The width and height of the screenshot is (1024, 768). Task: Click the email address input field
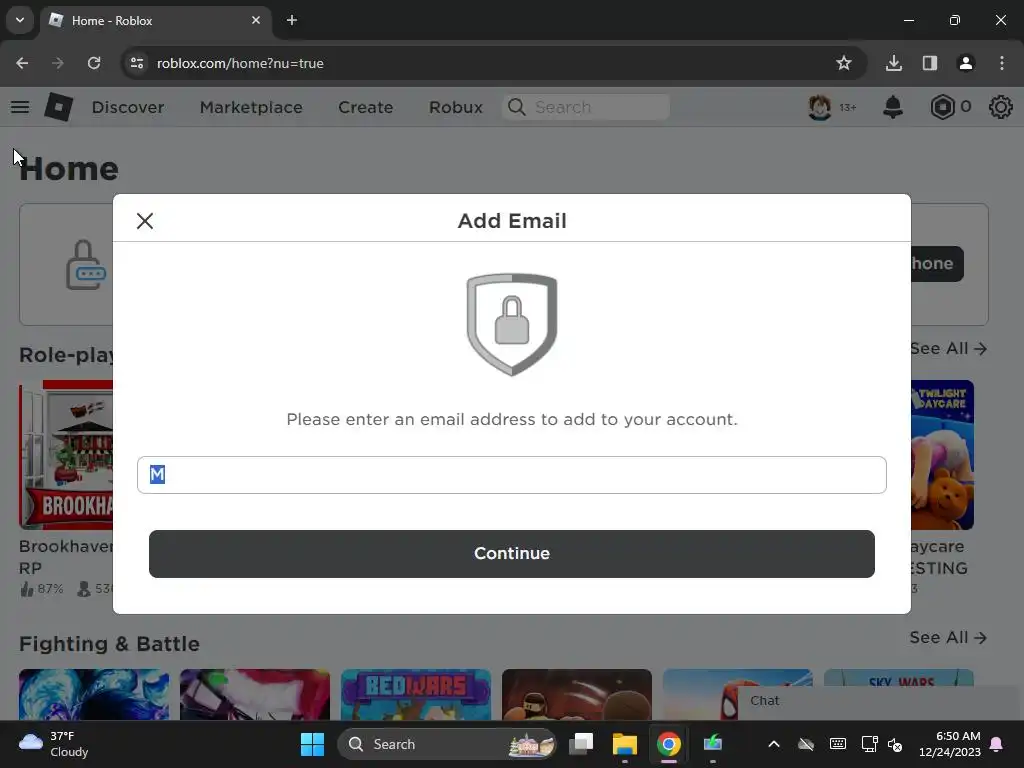(511, 475)
